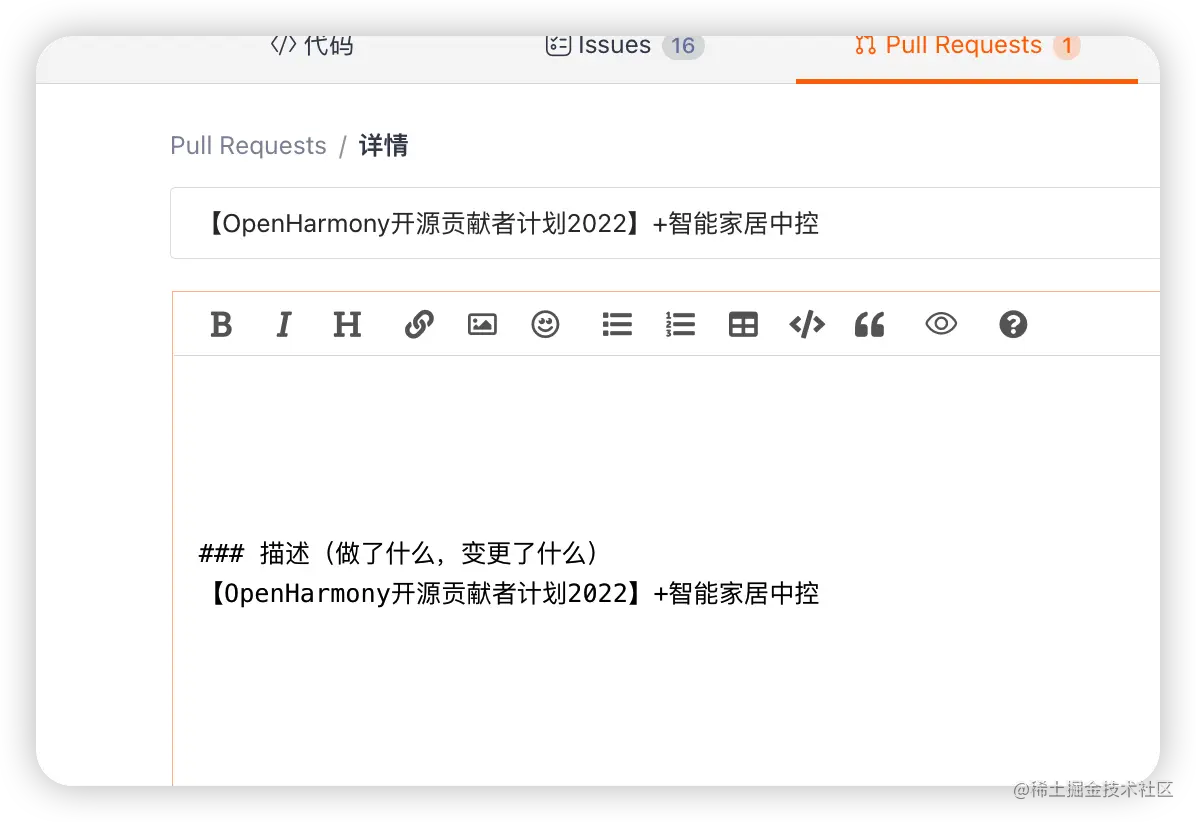Insert a heading with the H button
Viewport: 1196px width, 822px height.
click(x=347, y=325)
